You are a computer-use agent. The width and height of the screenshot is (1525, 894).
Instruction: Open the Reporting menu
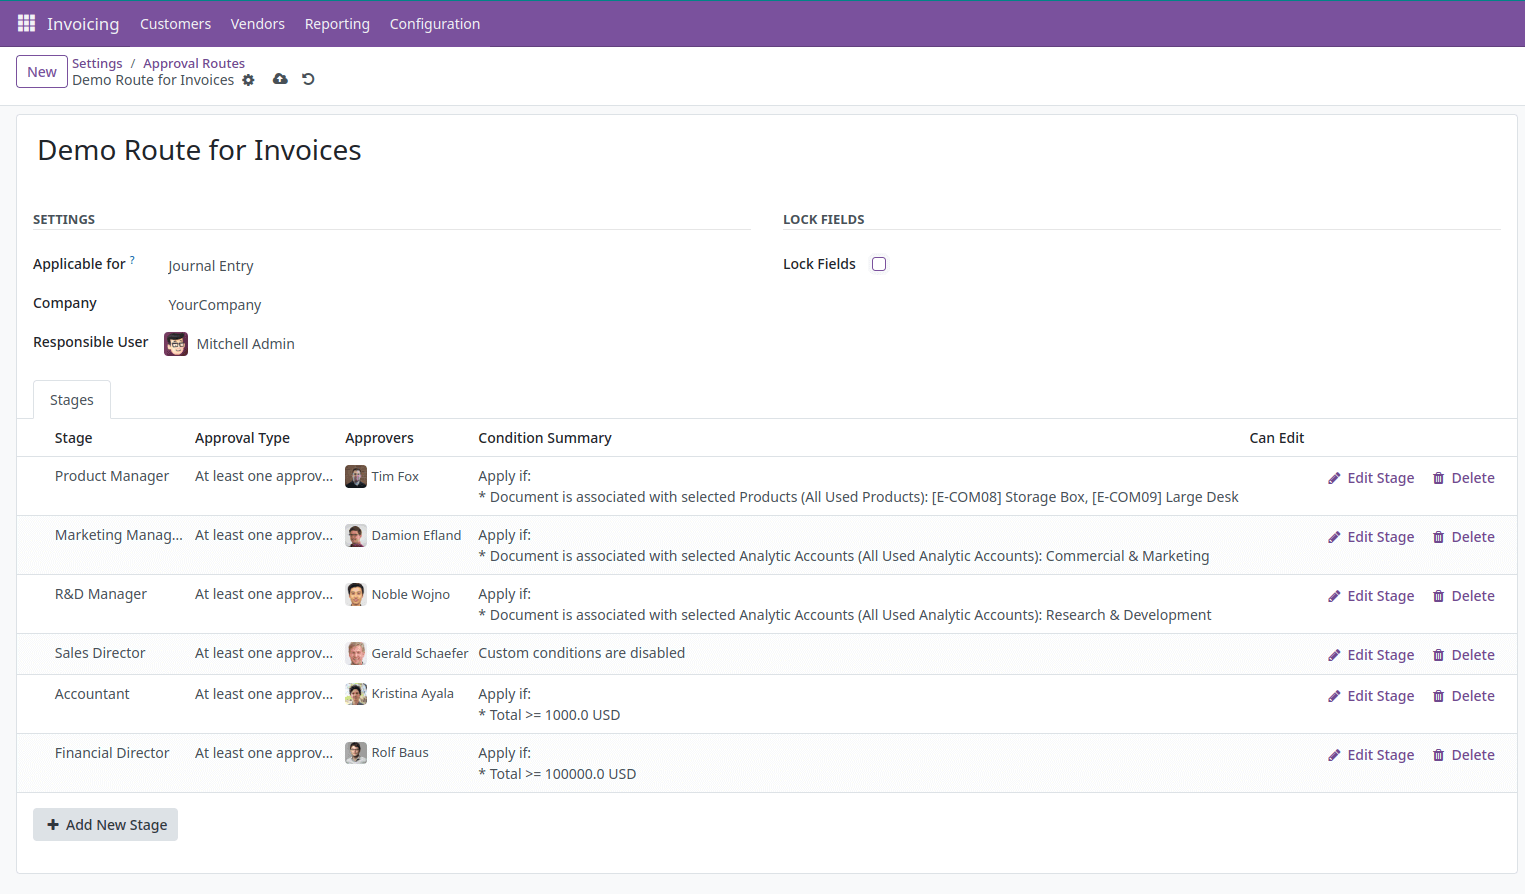pyautogui.click(x=337, y=24)
